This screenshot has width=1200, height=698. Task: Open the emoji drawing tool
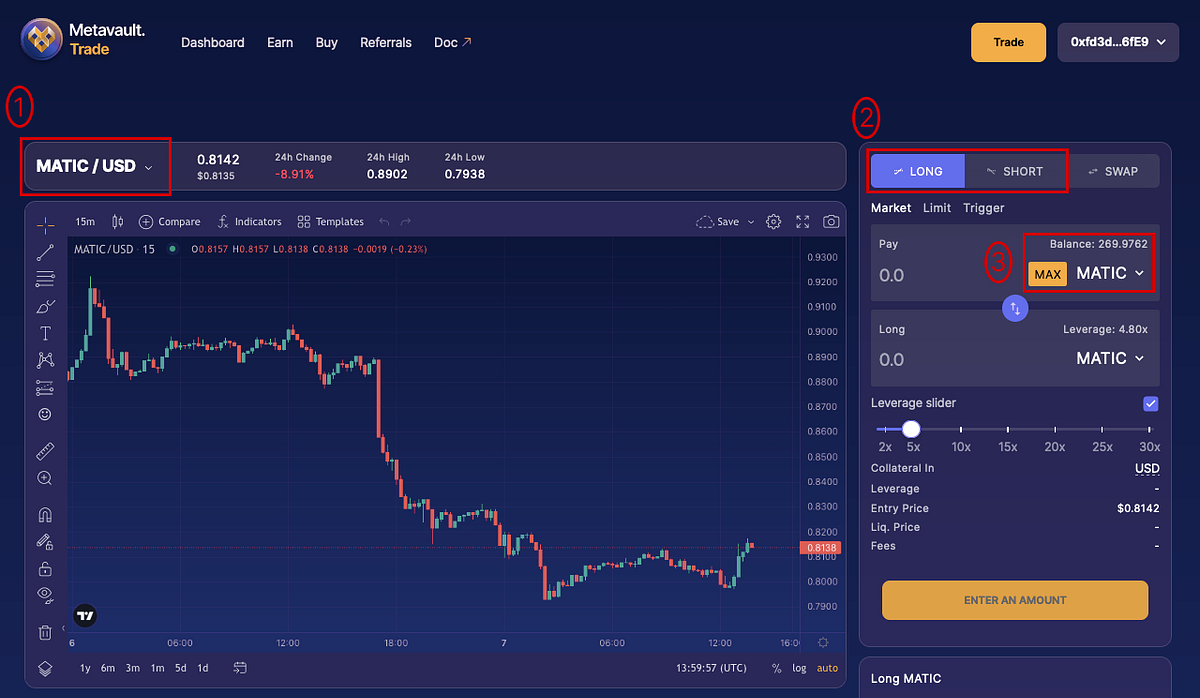point(45,414)
